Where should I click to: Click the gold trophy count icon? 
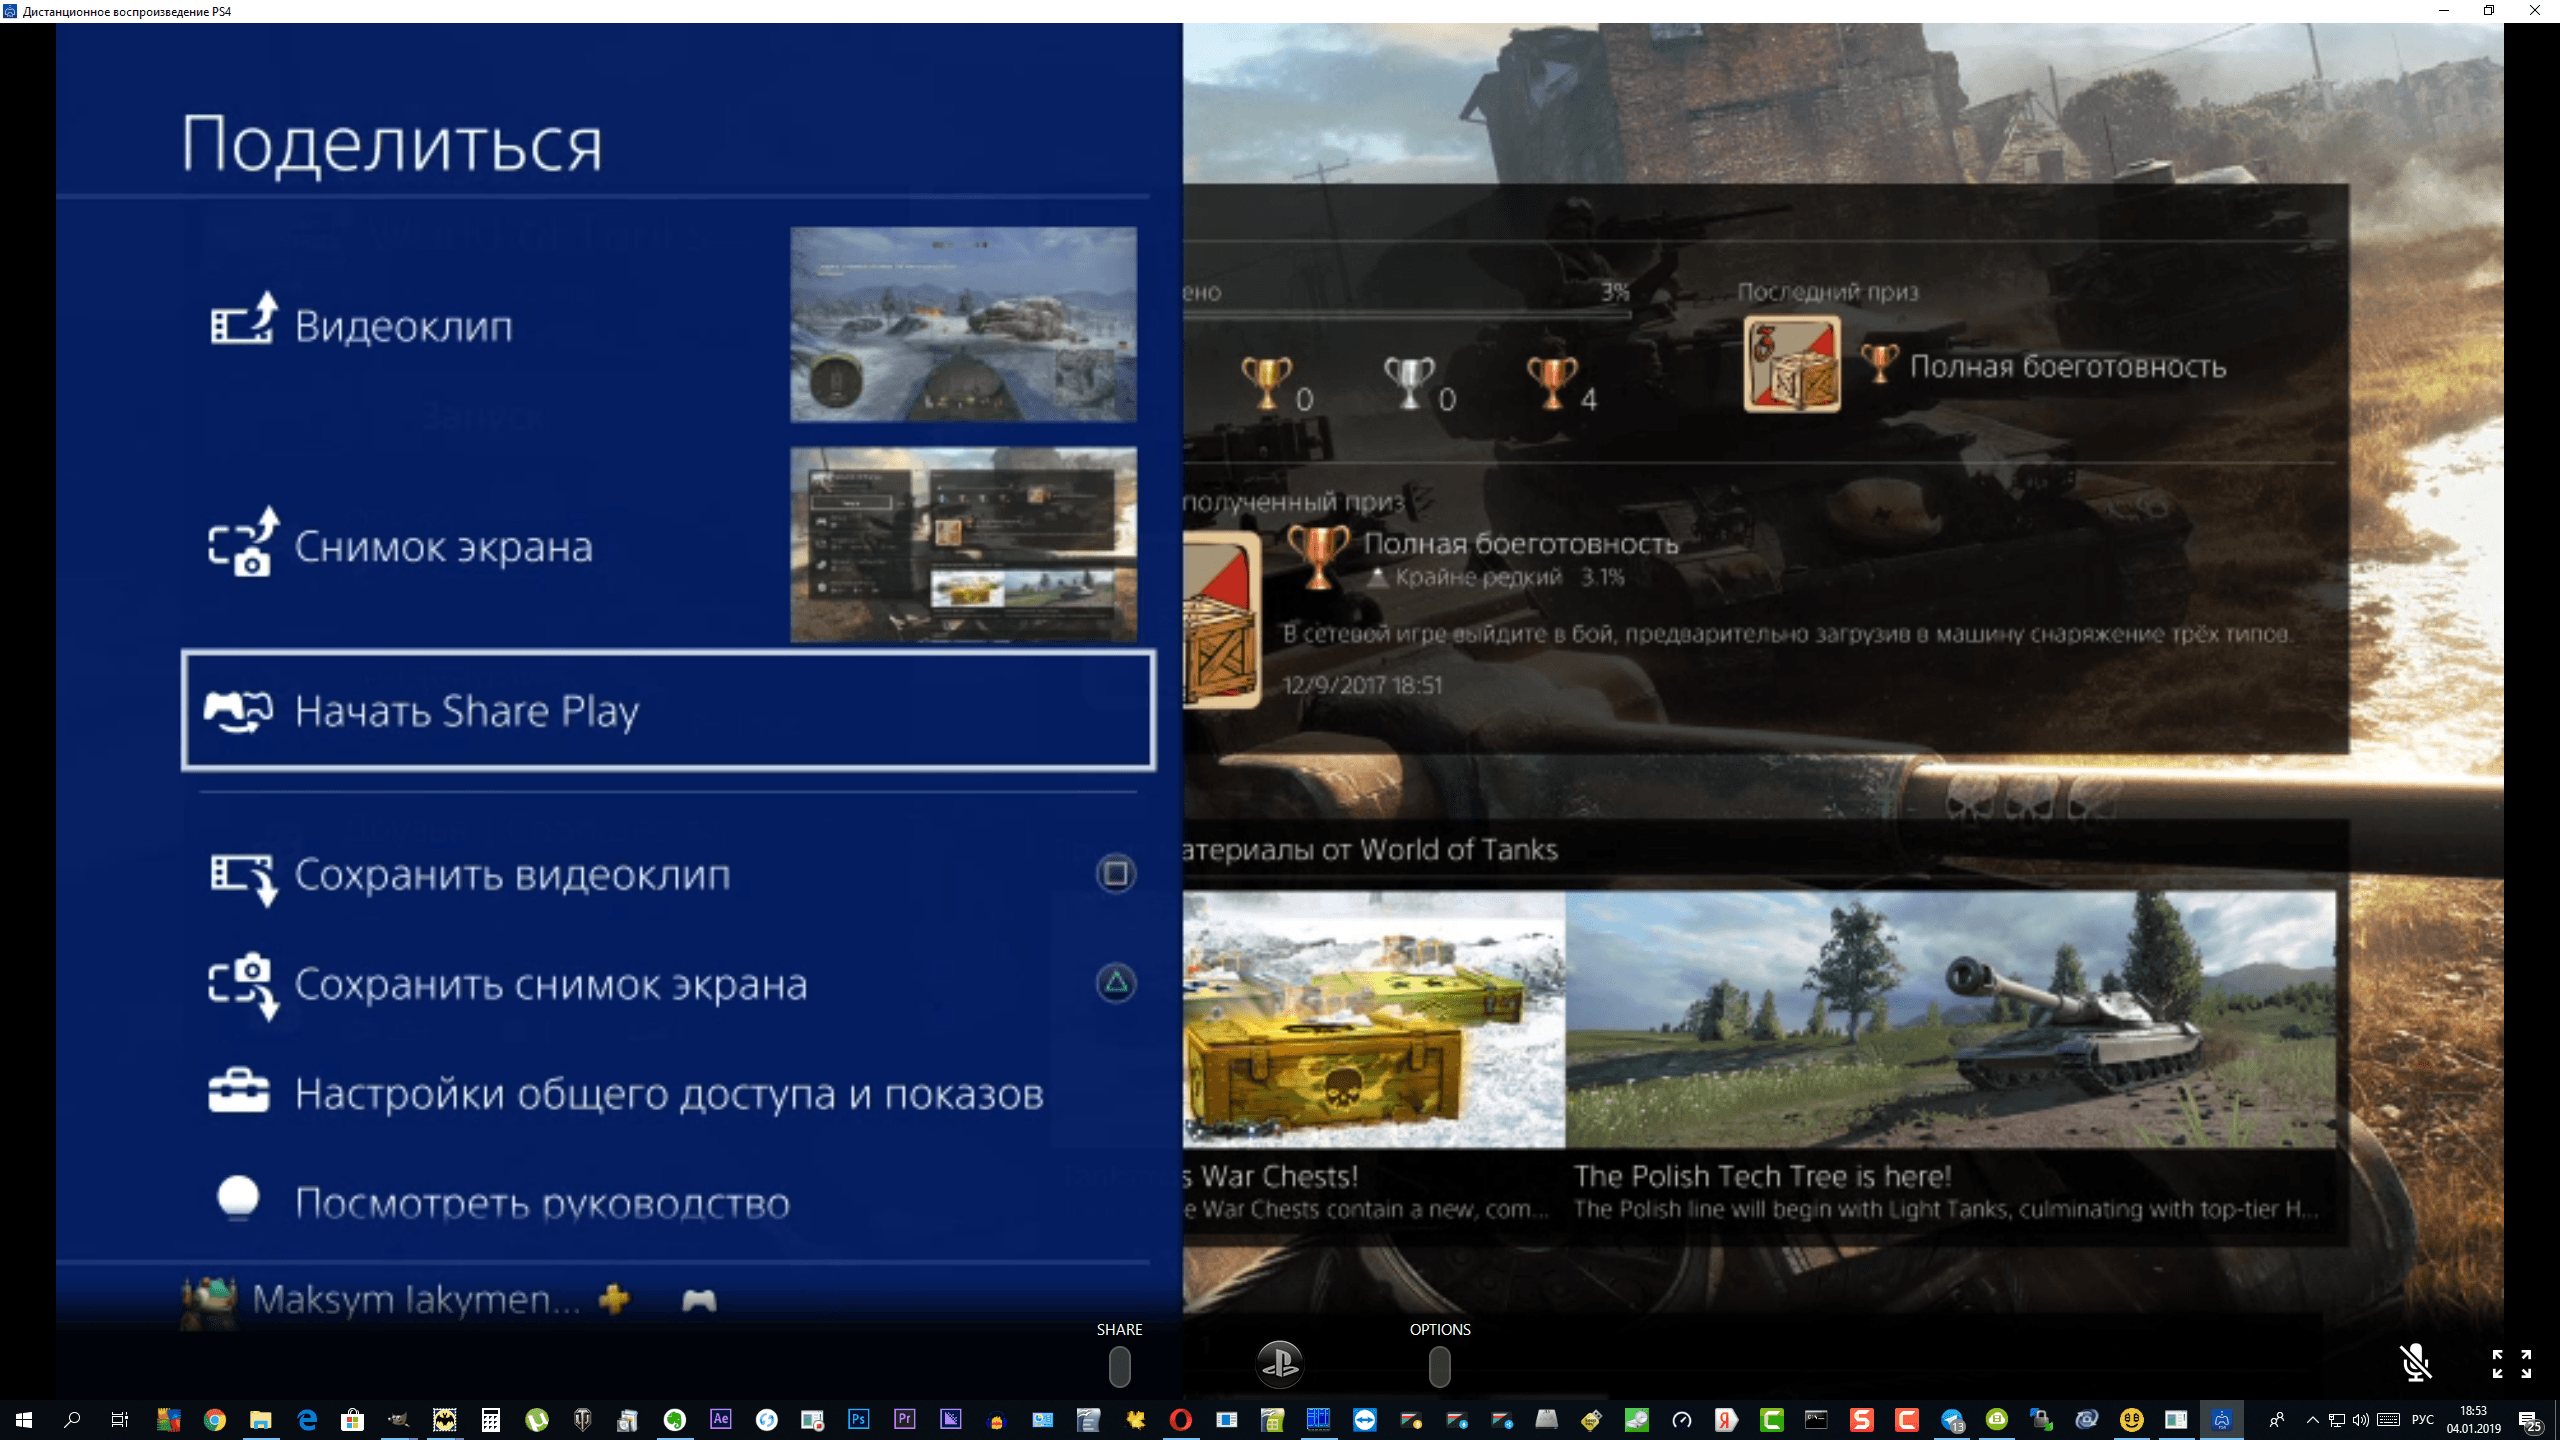click(x=1266, y=383)
